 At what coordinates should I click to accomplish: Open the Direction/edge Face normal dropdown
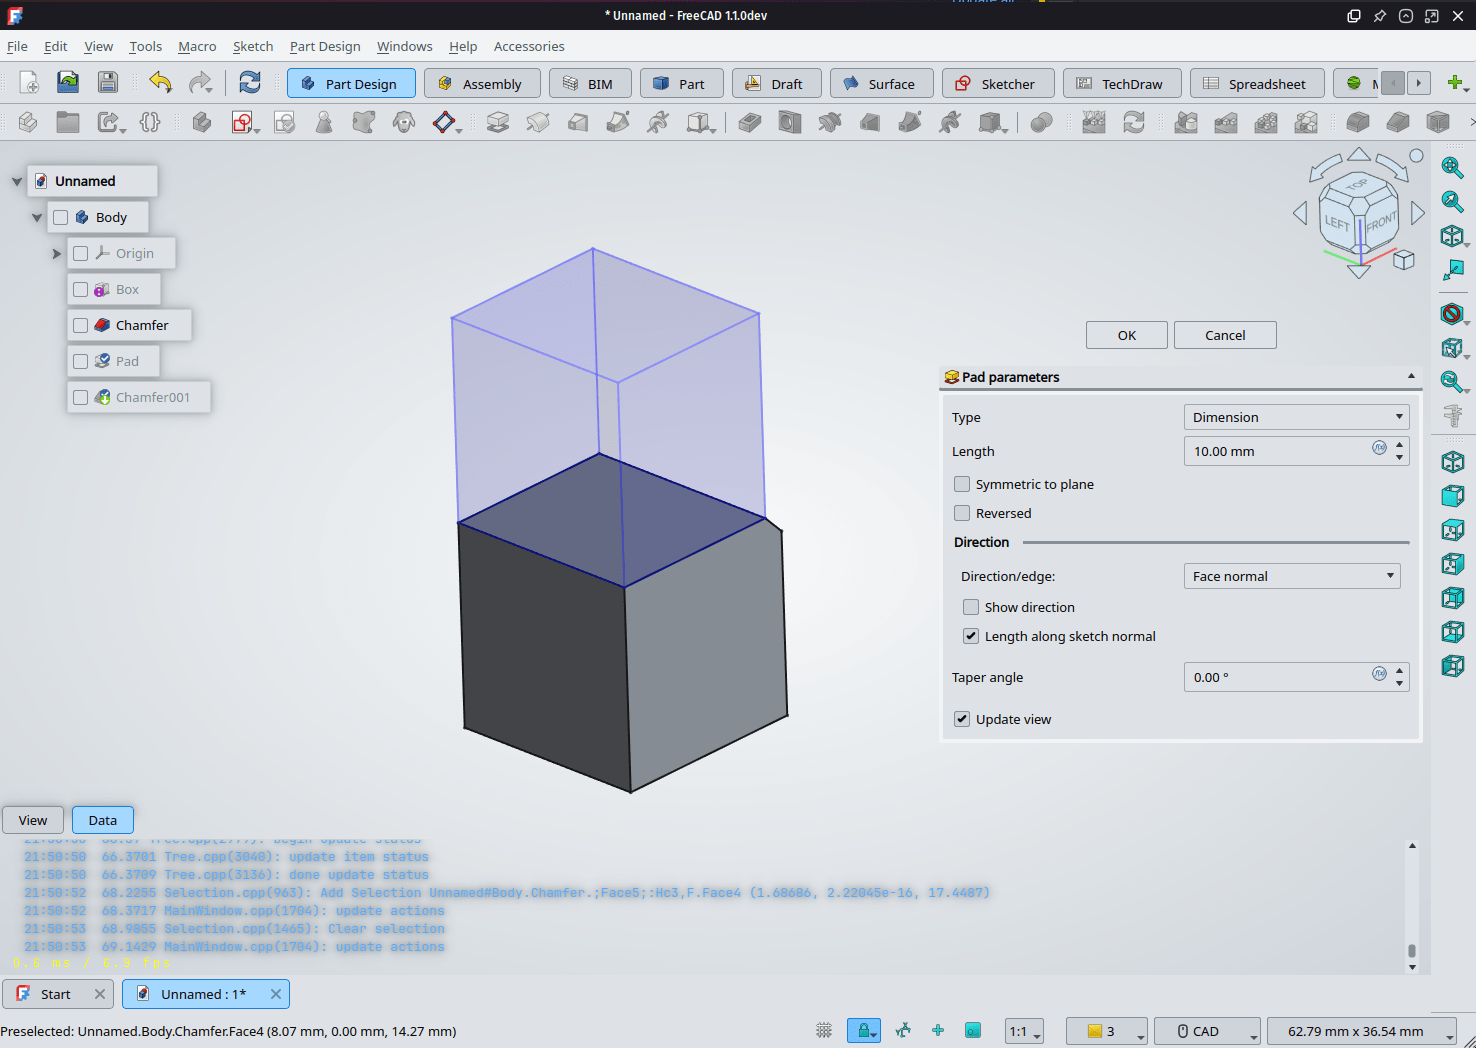pyautogui.click(x=1291, y=576)
